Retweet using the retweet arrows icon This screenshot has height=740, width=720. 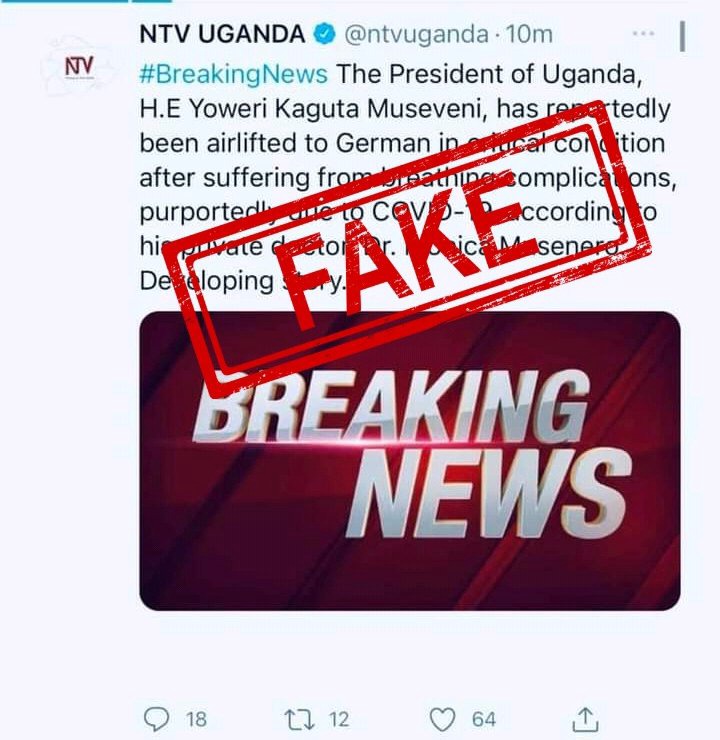pyautogui.click(x=299, y=720)
